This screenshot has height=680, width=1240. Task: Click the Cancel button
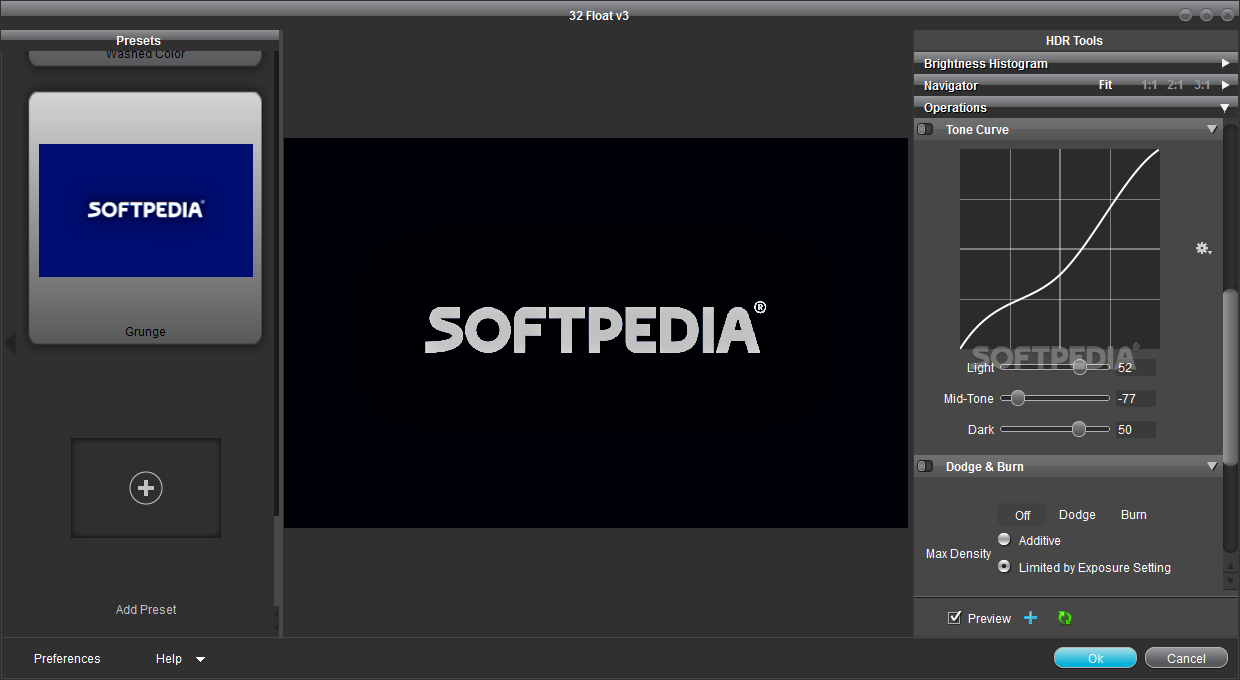[1186, 658]
